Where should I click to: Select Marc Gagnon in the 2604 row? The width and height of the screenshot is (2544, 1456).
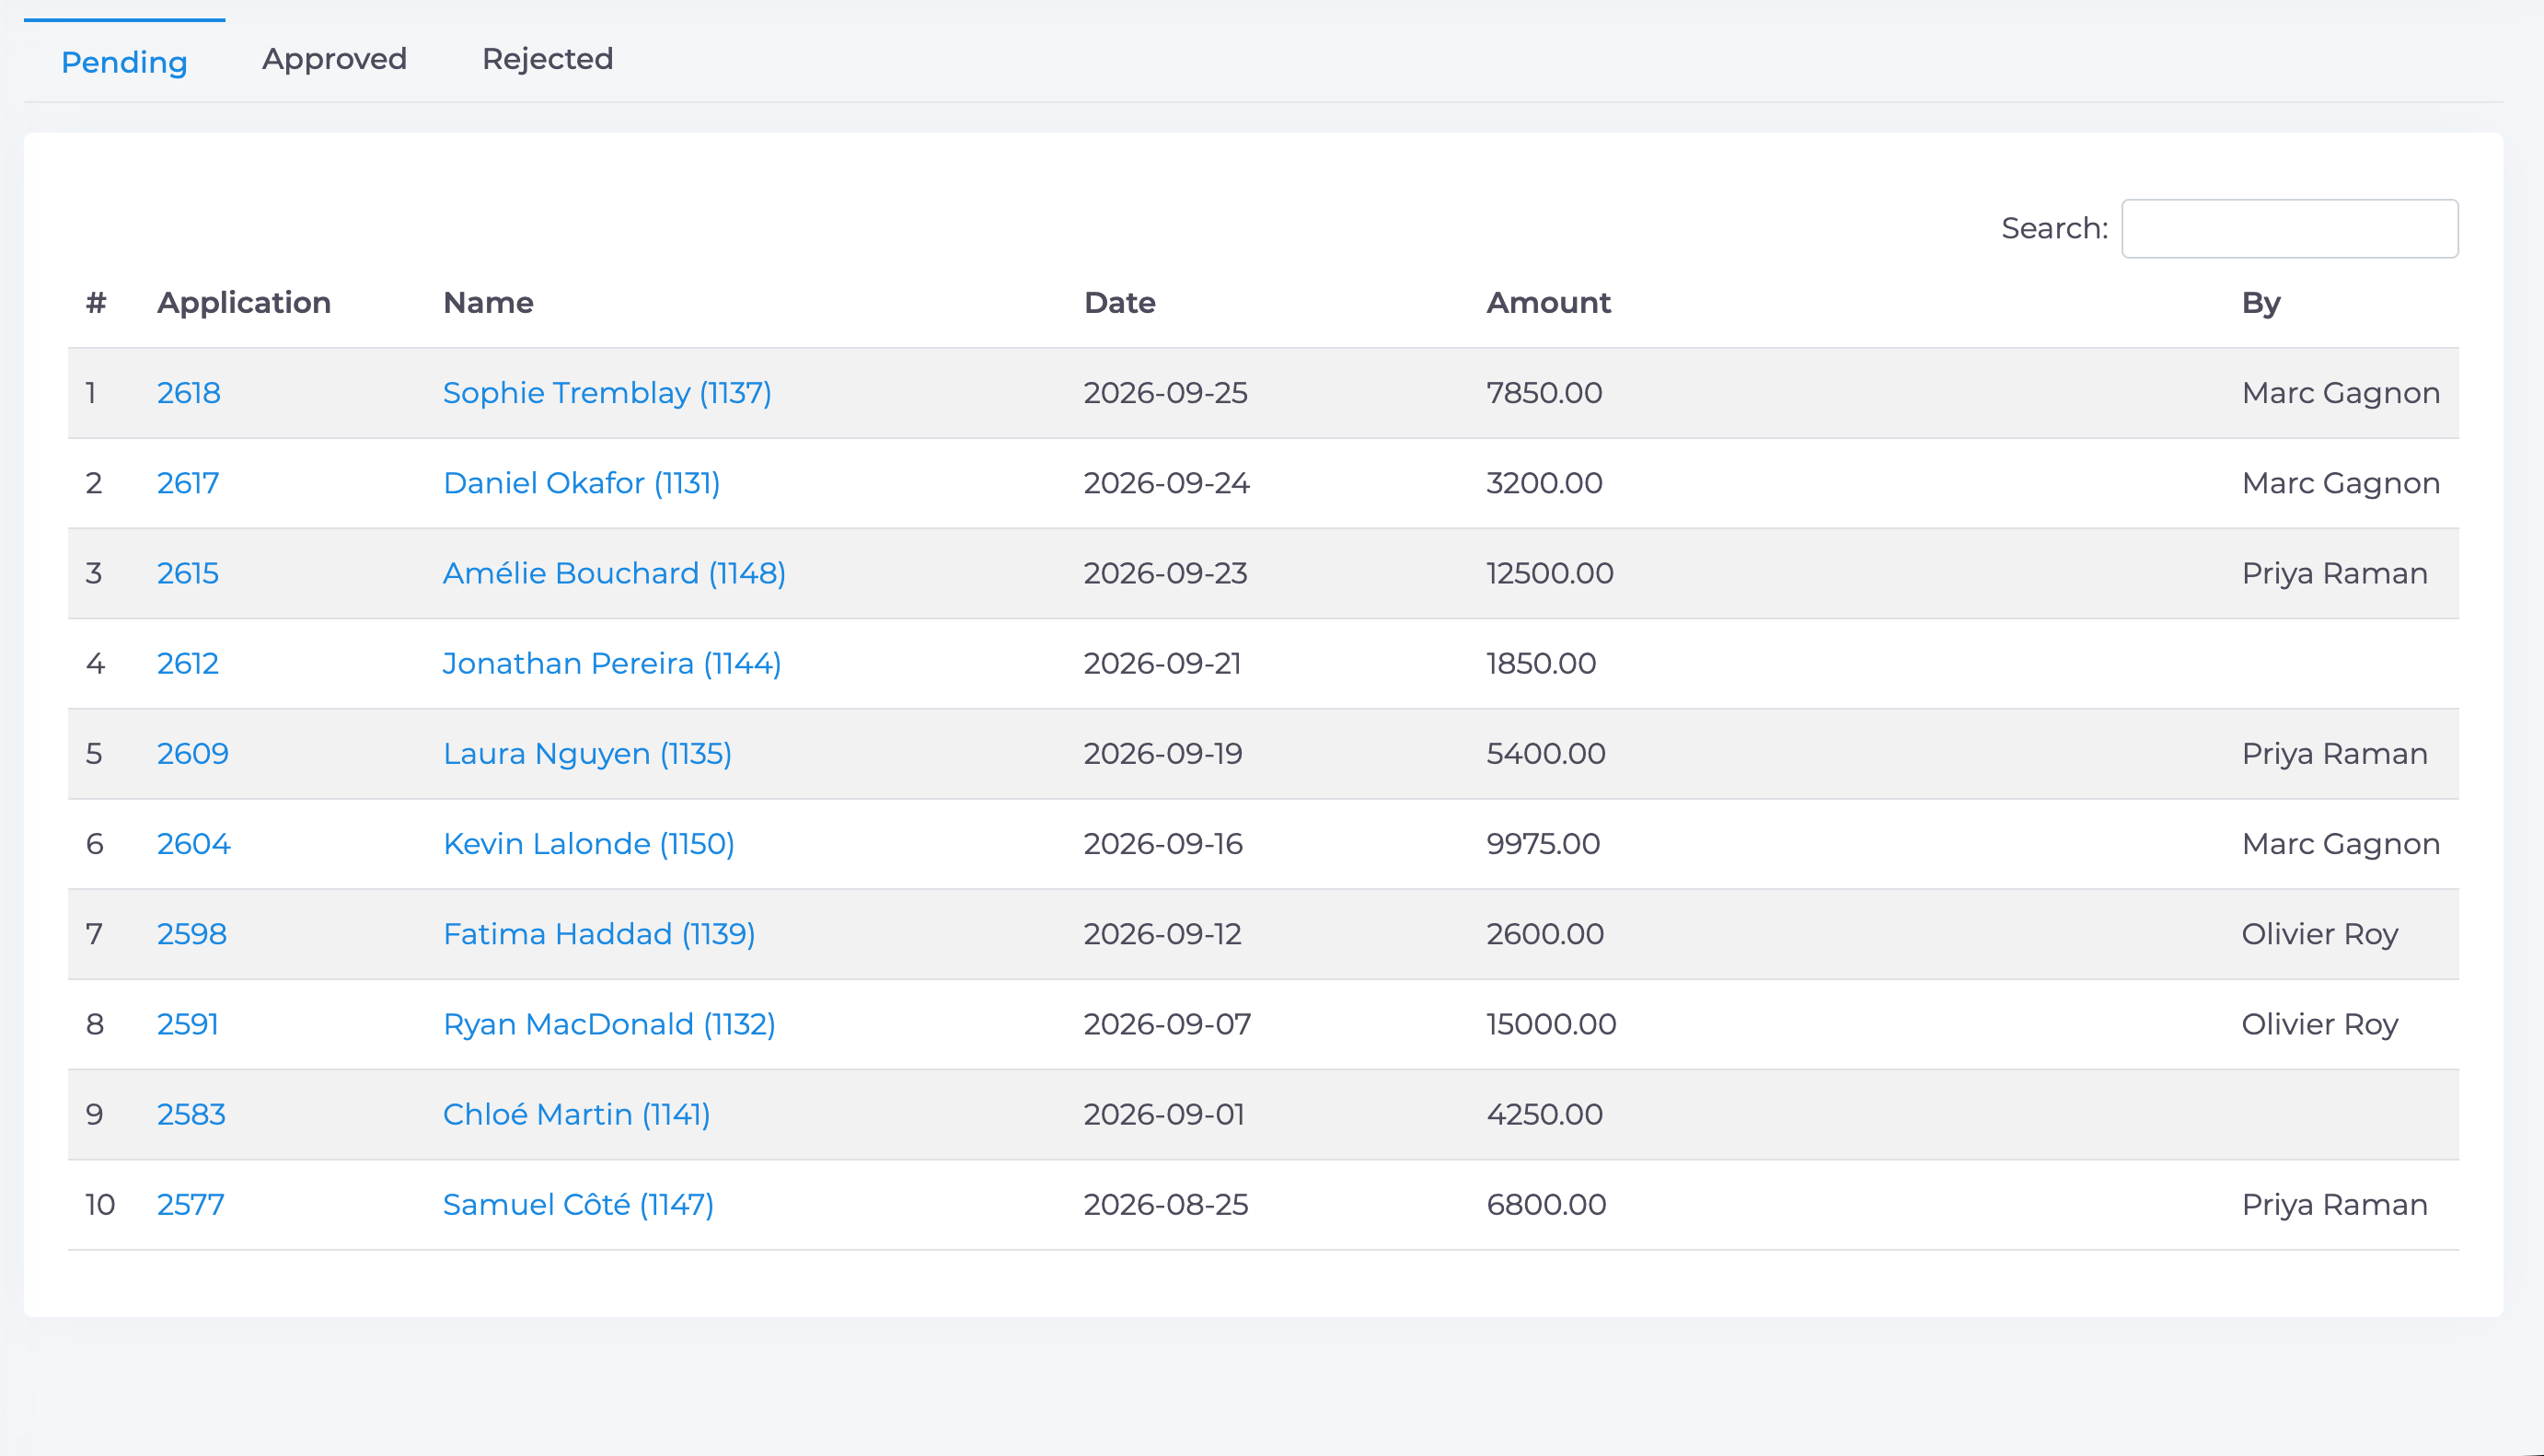(x=2340, y=844)
